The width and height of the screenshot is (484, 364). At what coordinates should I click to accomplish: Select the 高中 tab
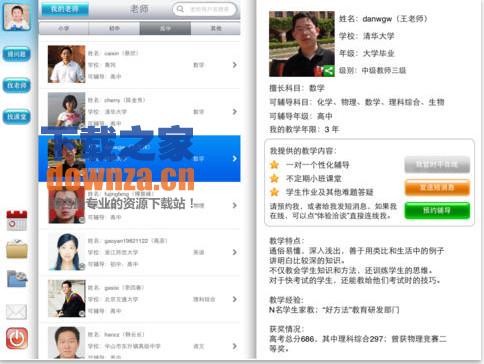(165, 29)
